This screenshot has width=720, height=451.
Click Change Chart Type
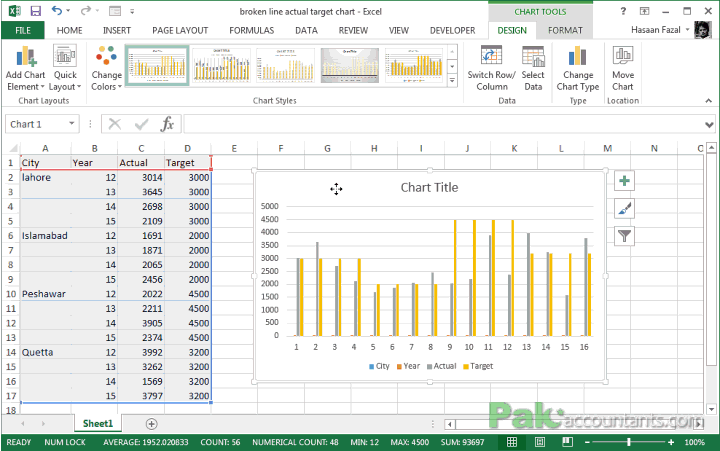pos(578,68)
